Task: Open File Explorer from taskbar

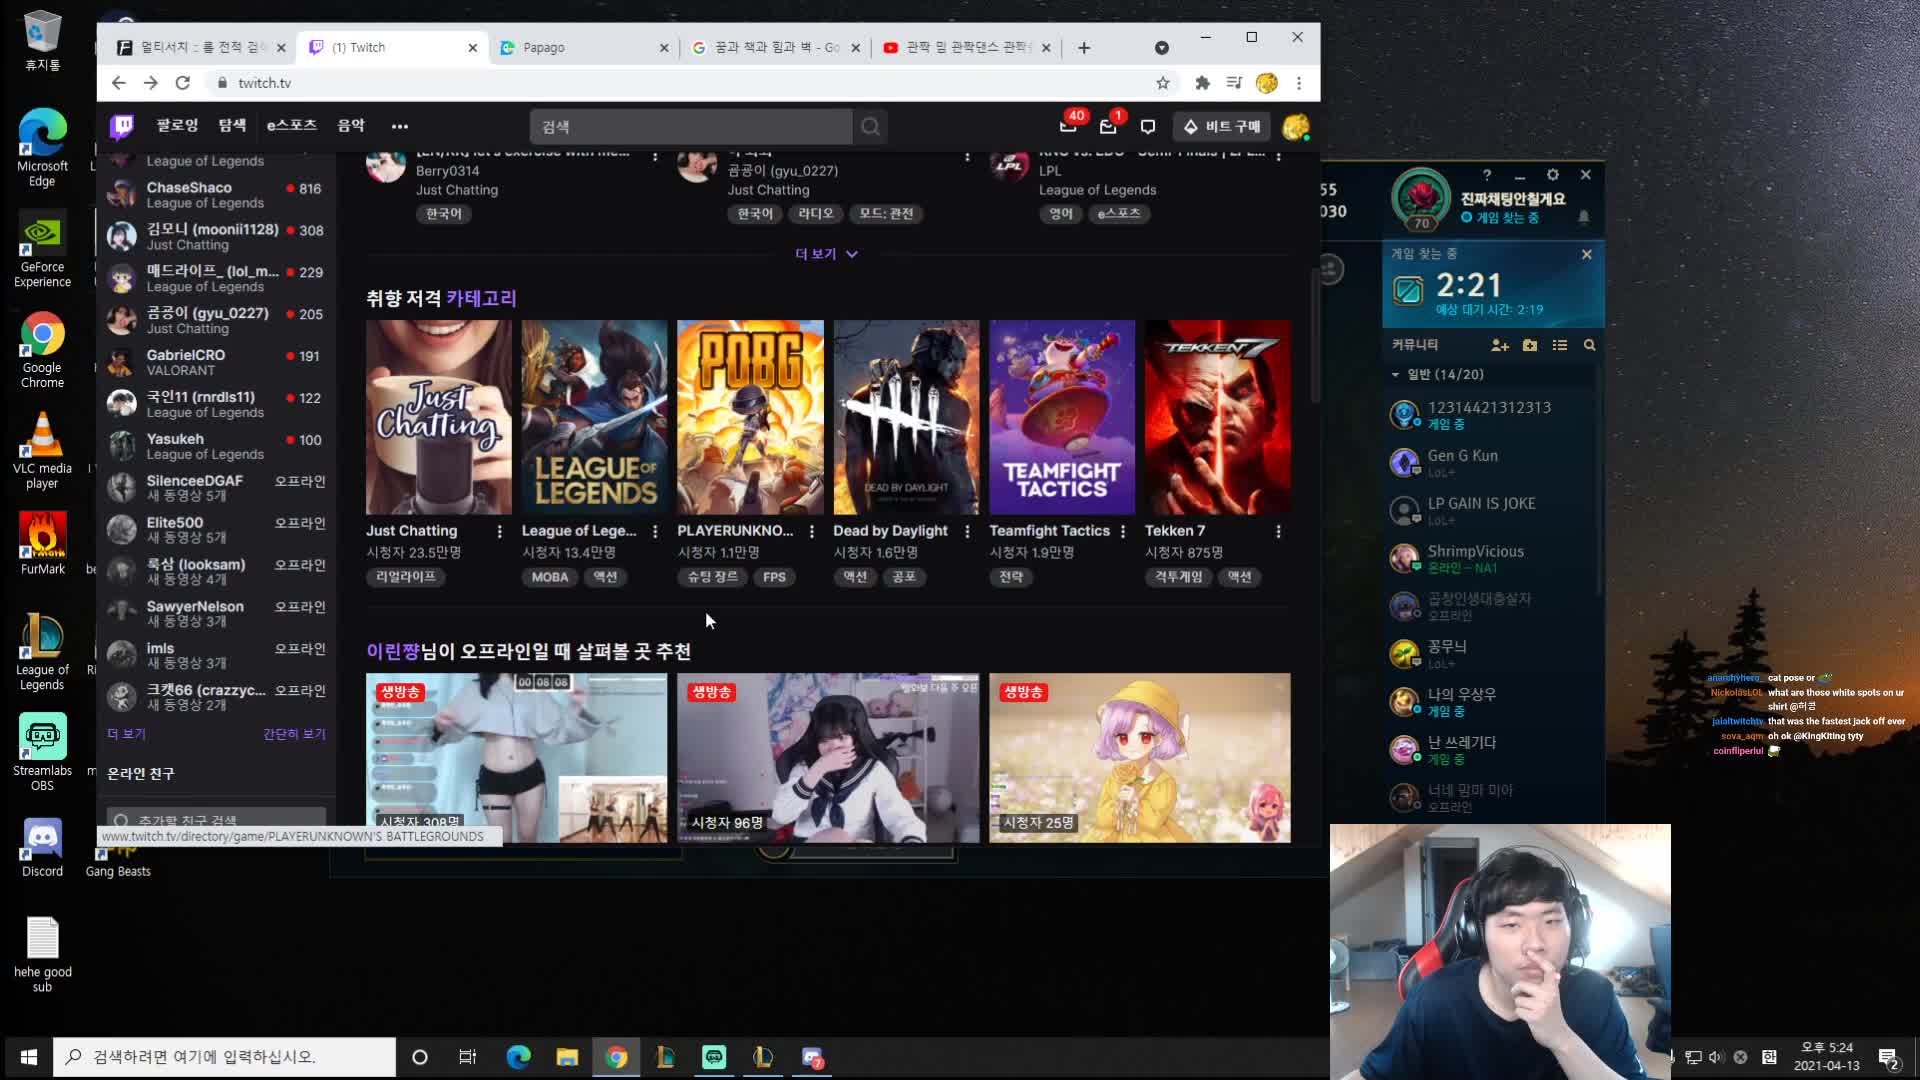Action: pos(567,1057)
